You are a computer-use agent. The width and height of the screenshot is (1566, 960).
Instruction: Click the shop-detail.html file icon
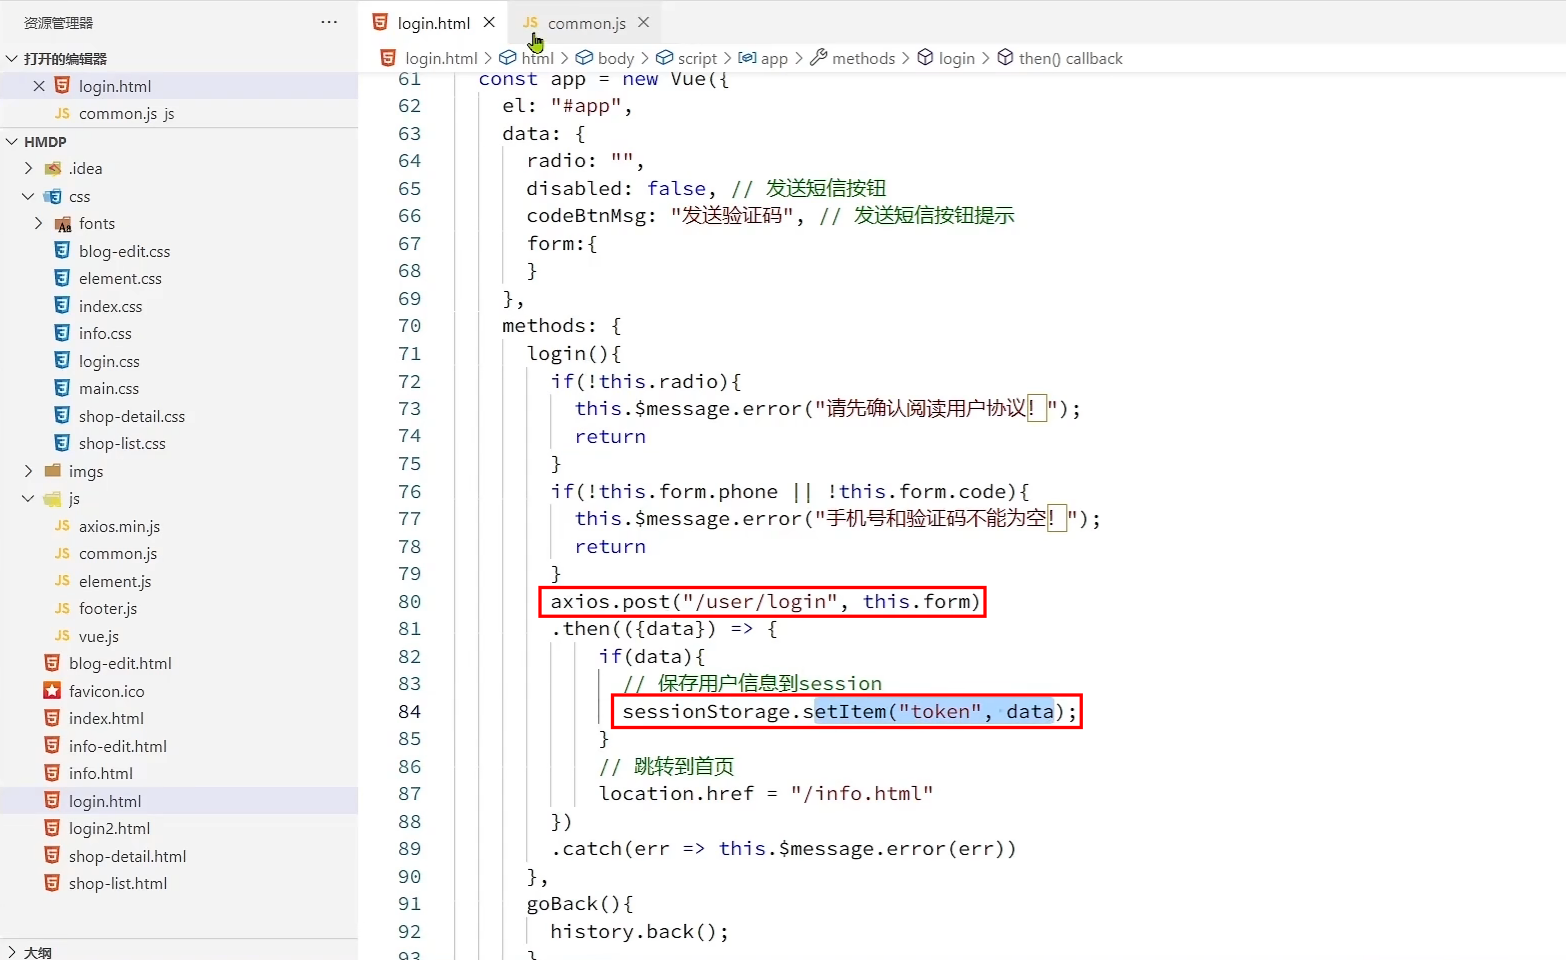pyautogui.click(x=52, y=856)
